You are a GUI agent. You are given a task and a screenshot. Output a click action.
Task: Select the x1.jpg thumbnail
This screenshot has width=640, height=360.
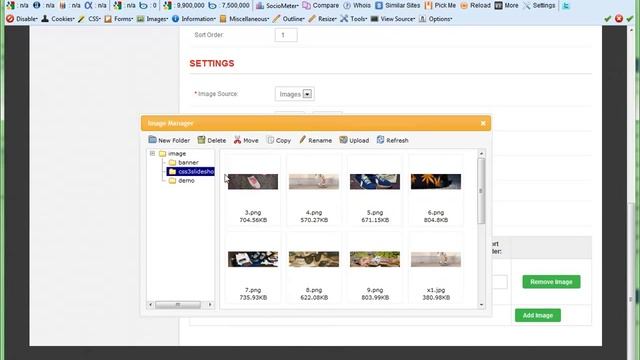(x=436, y=259)
